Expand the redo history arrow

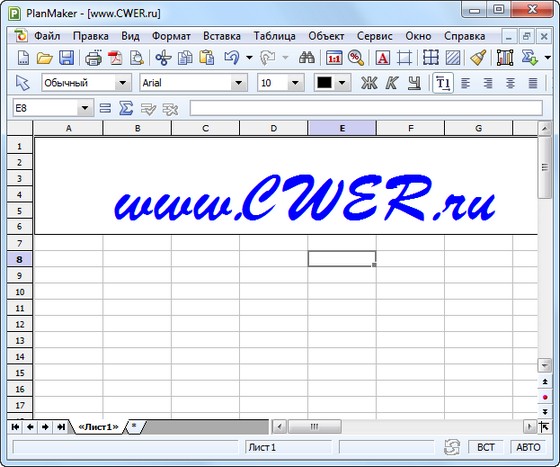(x=285, y=57)
